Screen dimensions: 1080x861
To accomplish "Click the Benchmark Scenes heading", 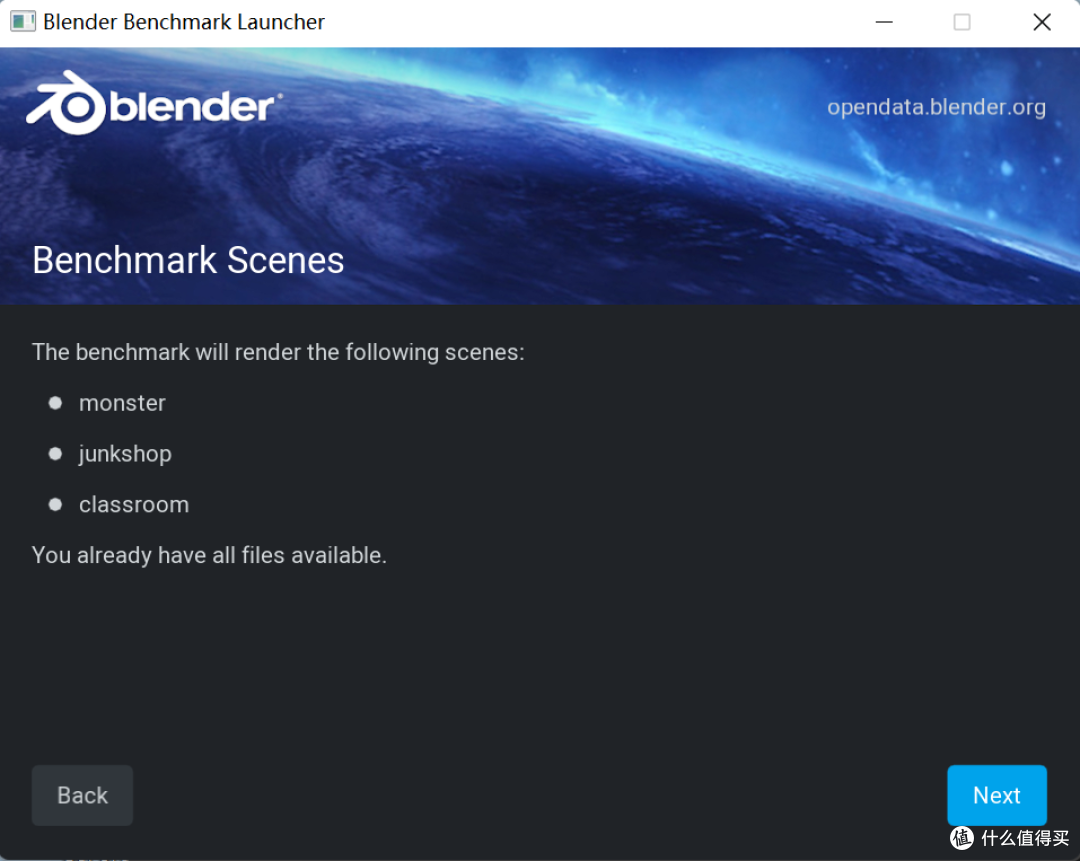I will (x=188, y=260).
